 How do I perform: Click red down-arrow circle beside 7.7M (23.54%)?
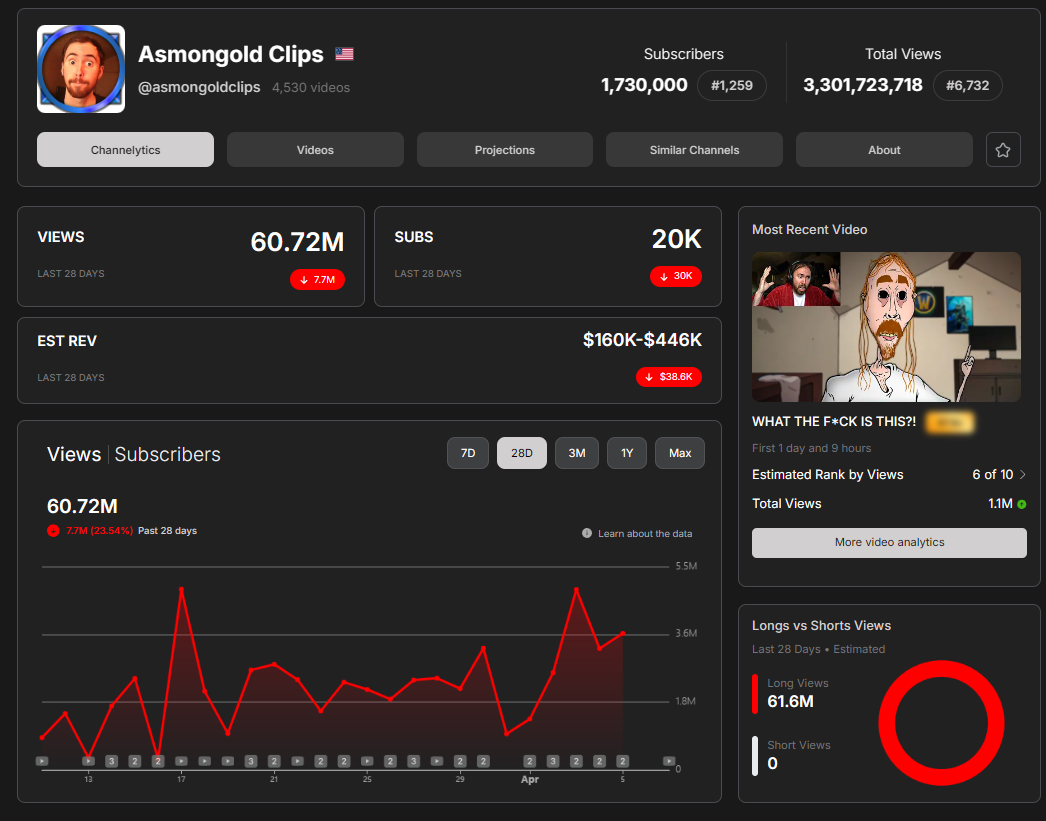click(53, 531)
